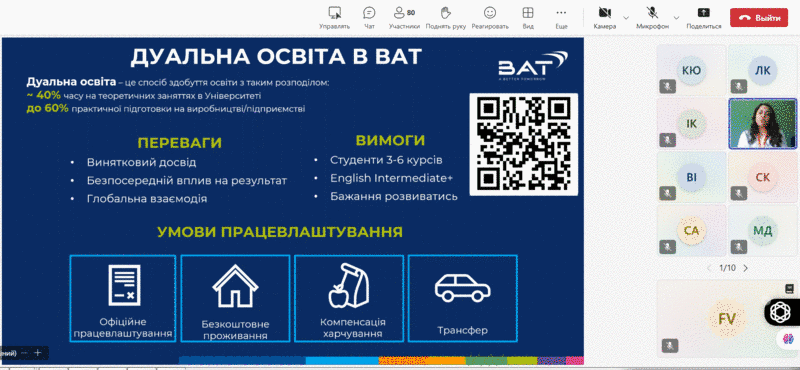Go to previous page of participants
Viewport: 800px width, 370px height.
[709, 268]
